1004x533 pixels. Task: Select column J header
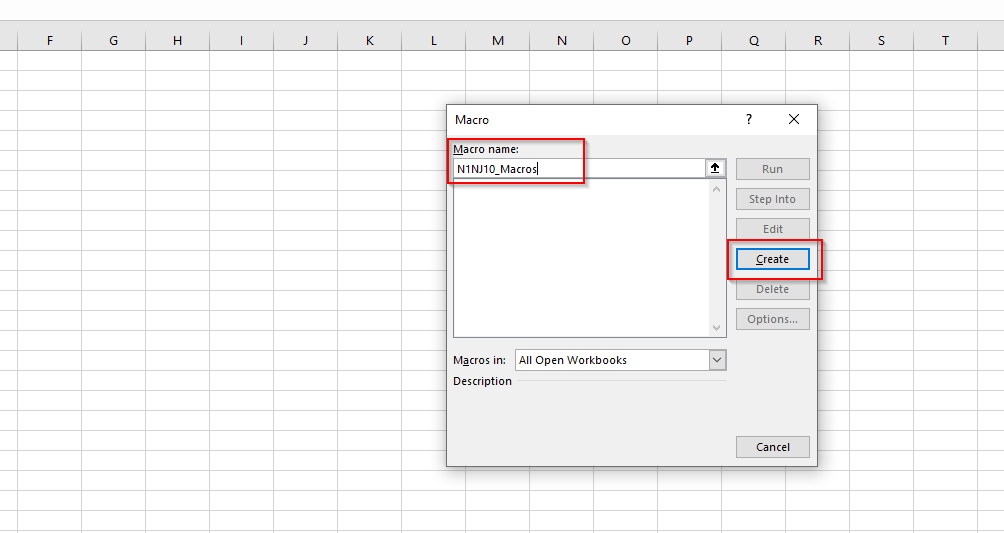point(305,40)
